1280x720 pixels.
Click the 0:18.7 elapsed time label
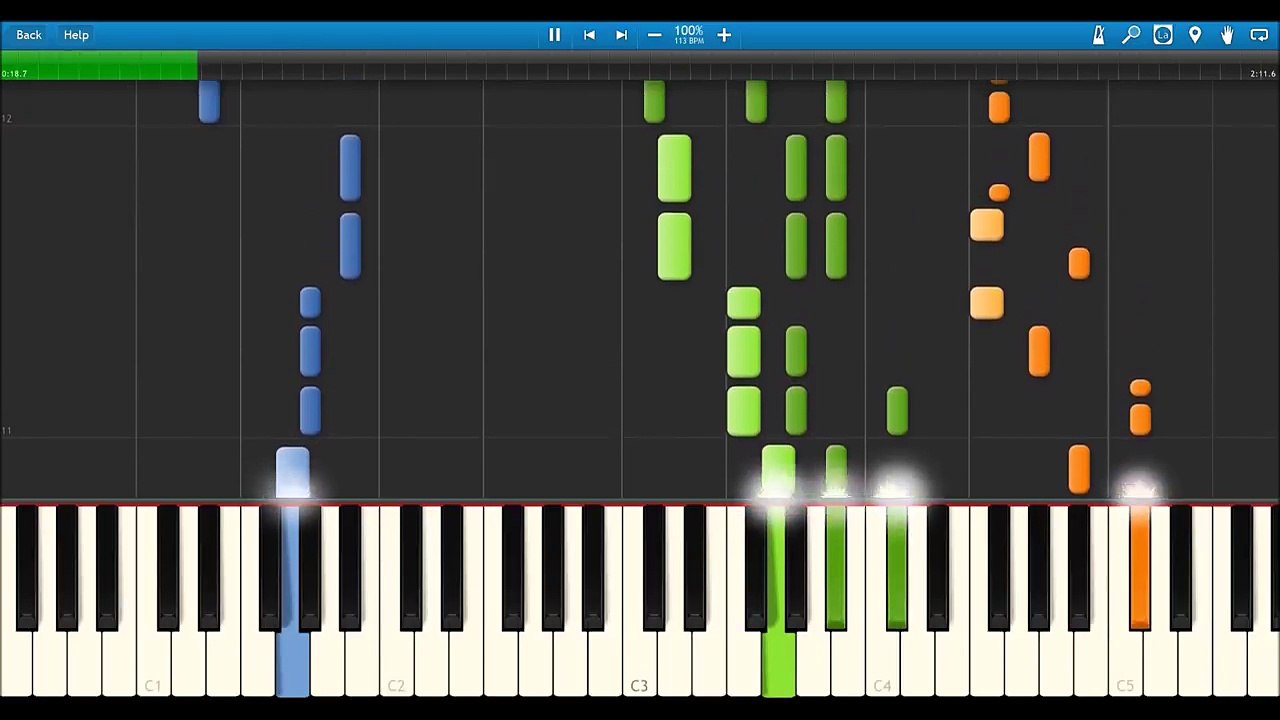[14, 74]
